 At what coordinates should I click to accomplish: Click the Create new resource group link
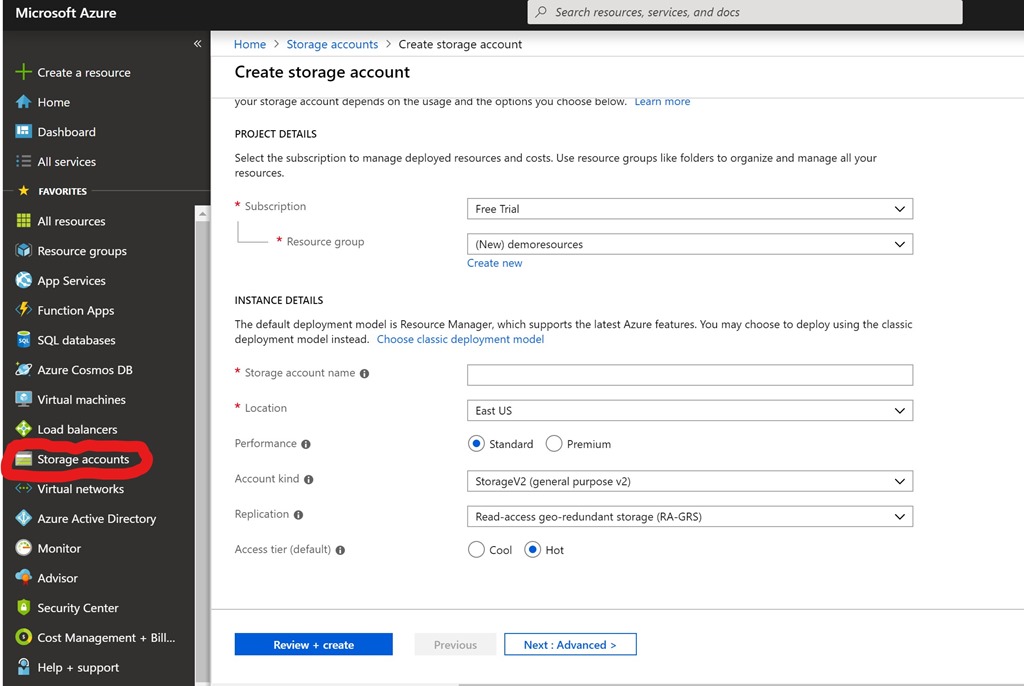pos(494,263)
